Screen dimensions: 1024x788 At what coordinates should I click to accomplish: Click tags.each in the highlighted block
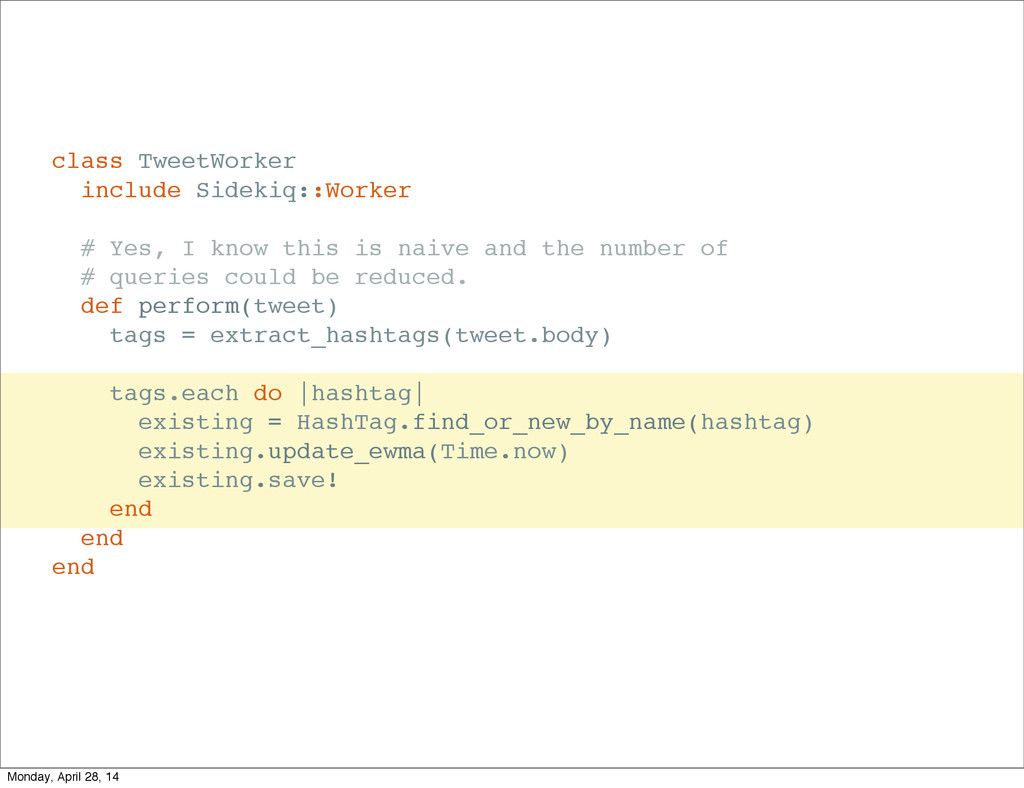pyautogui.click(x=174, y=394)
